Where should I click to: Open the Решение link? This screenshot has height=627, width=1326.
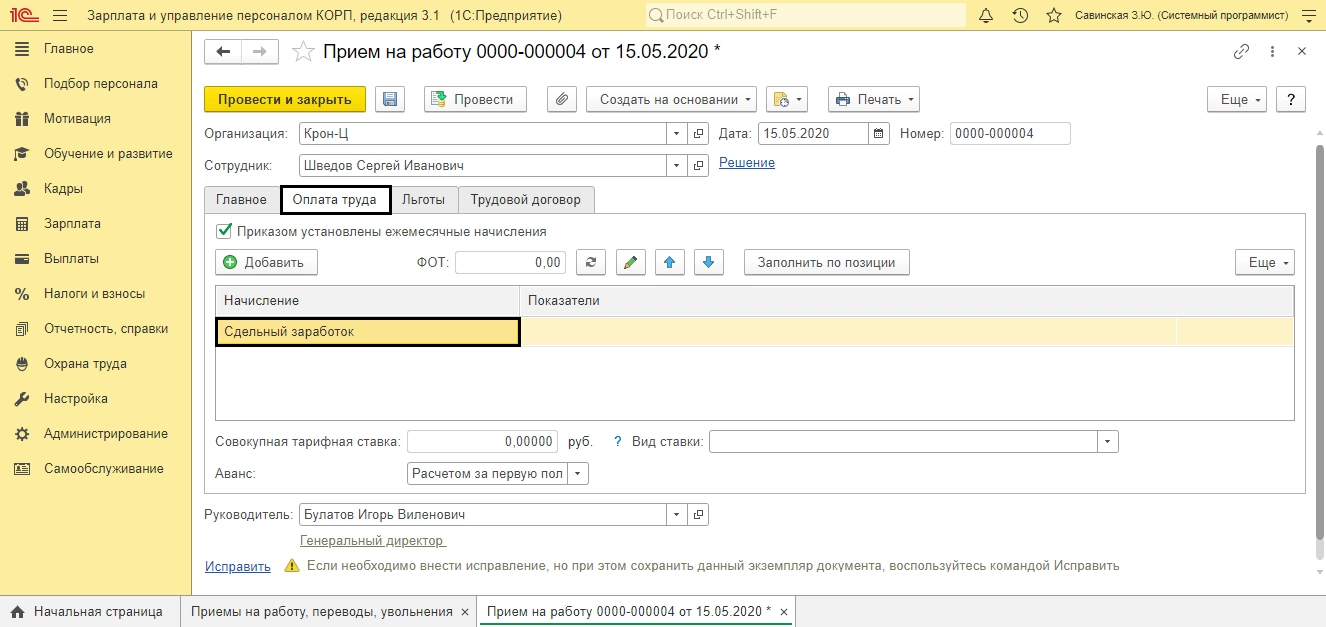tap(747, 163)
